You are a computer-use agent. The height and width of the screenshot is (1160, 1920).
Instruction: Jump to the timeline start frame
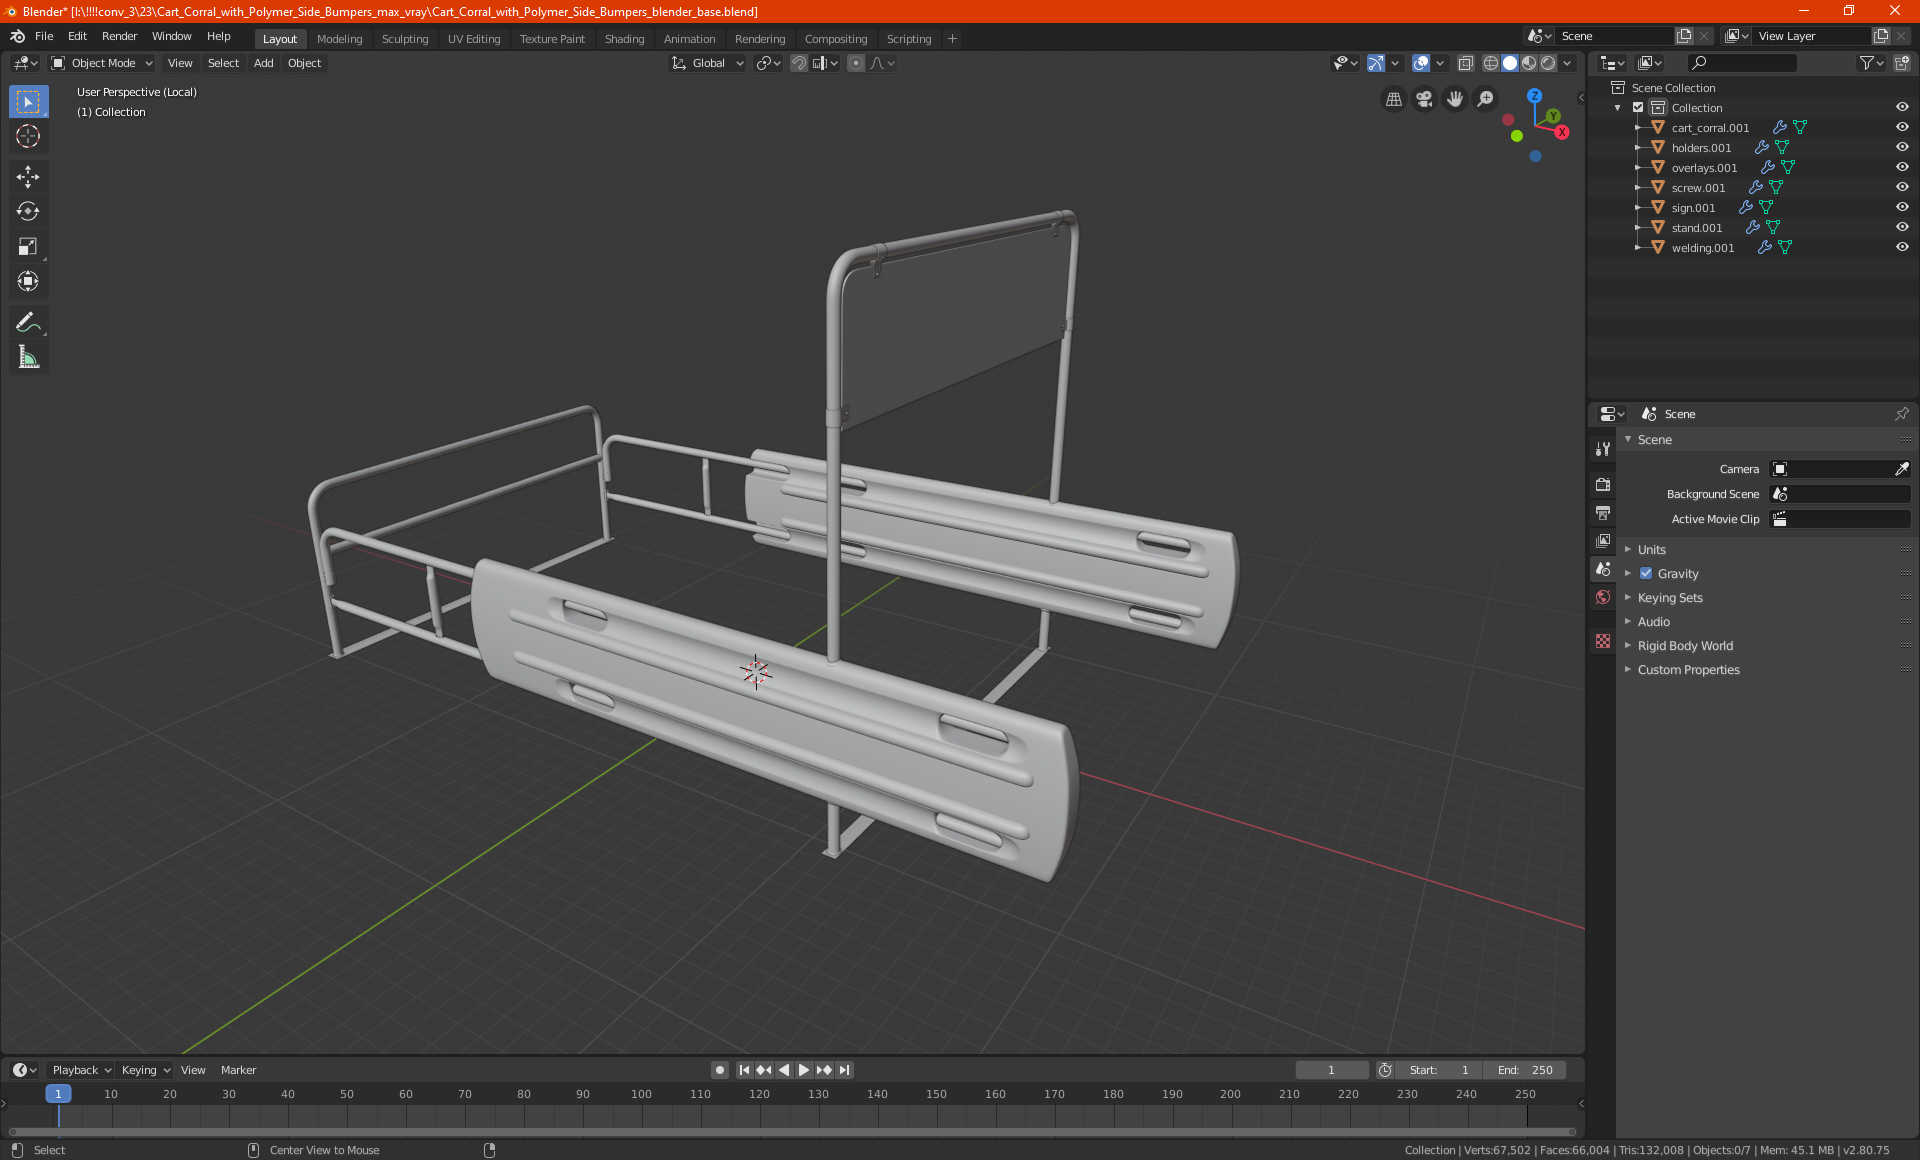pos(744,1070)
